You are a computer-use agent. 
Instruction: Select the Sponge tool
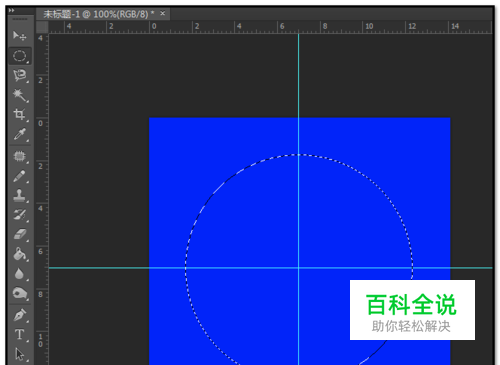pyautogui.click(x=19, y=294)
